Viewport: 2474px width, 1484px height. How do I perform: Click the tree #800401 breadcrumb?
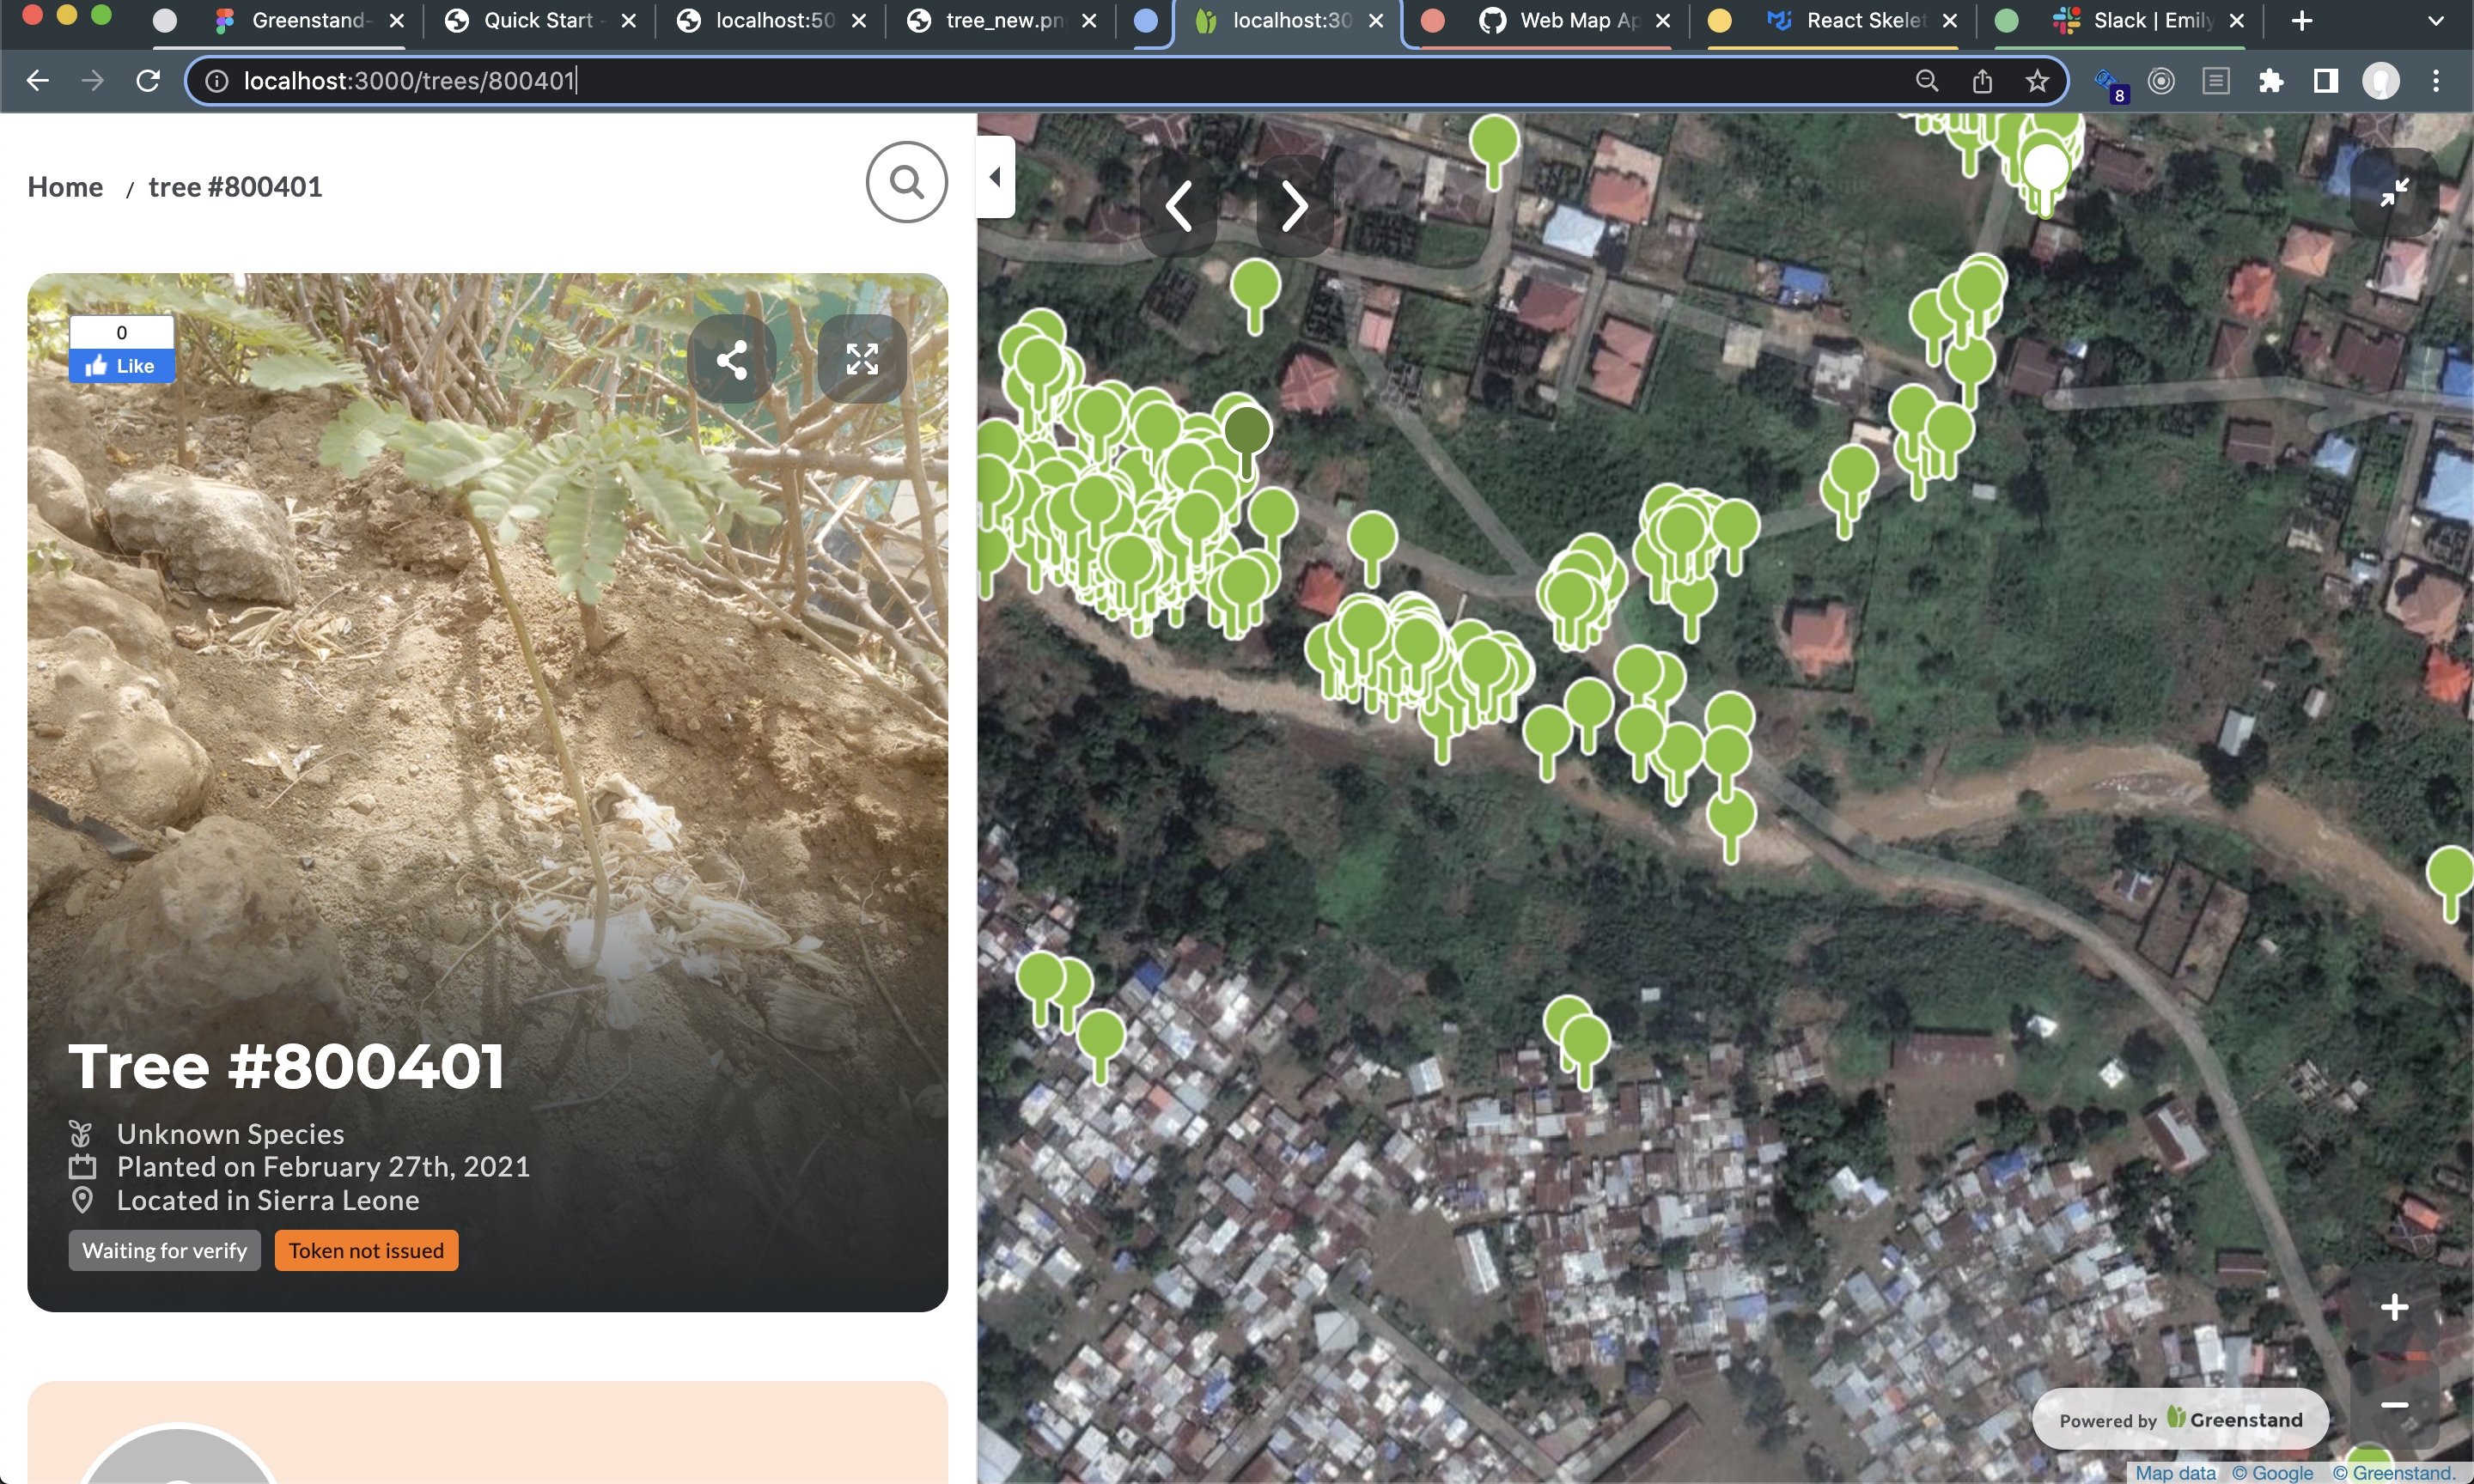[235, 187]
